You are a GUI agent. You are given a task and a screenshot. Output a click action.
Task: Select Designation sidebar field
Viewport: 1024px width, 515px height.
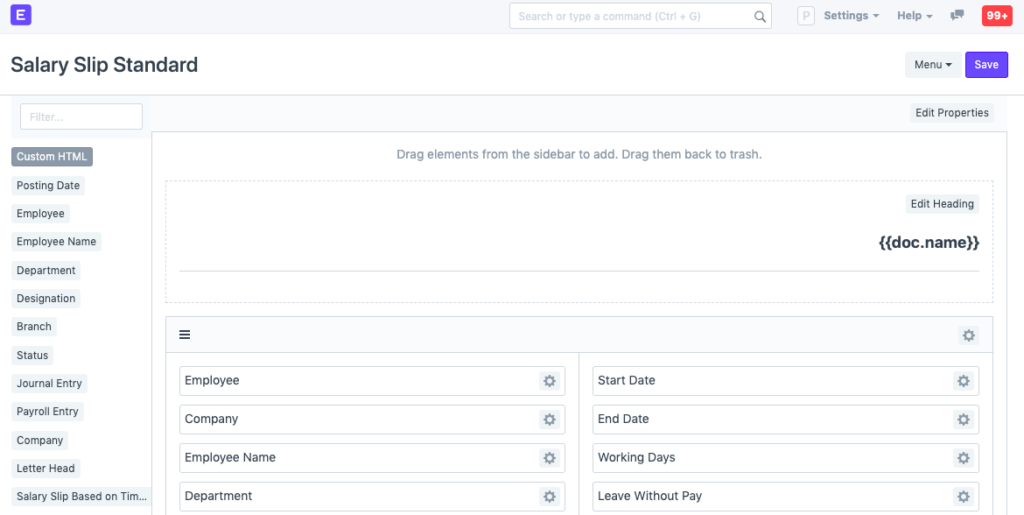pos(46,298)
